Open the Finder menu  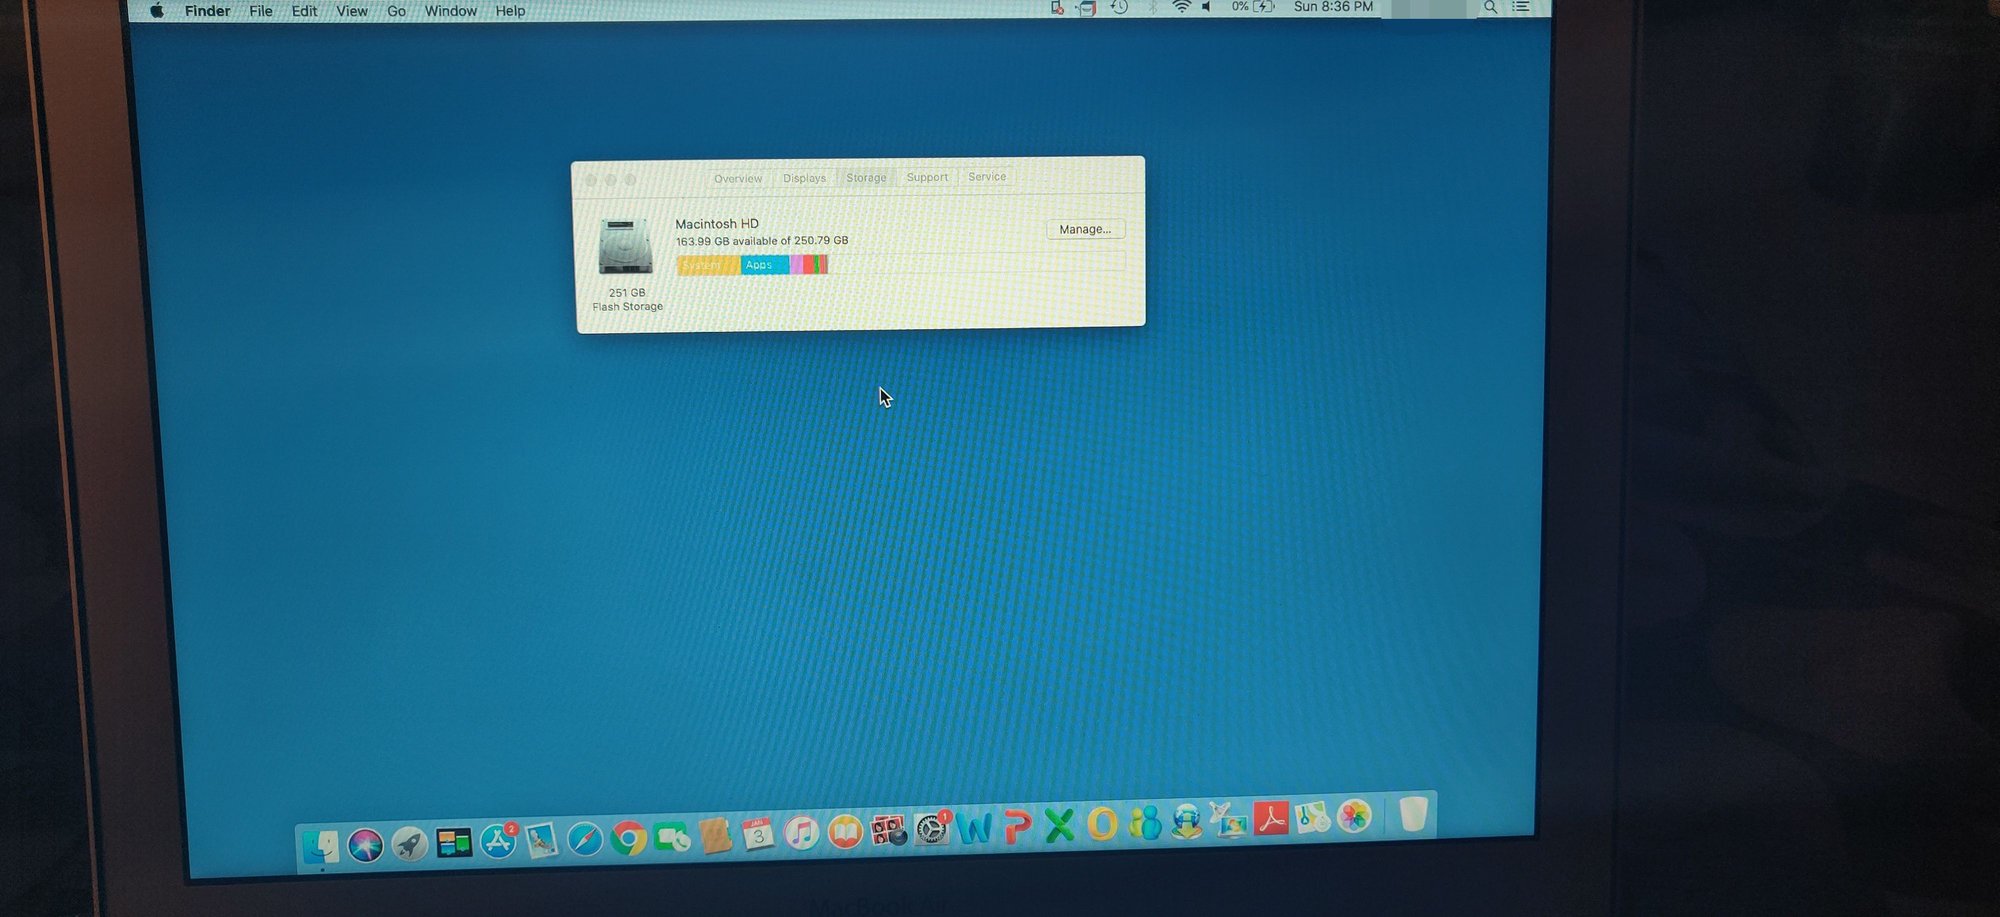(x=207, y=11)
